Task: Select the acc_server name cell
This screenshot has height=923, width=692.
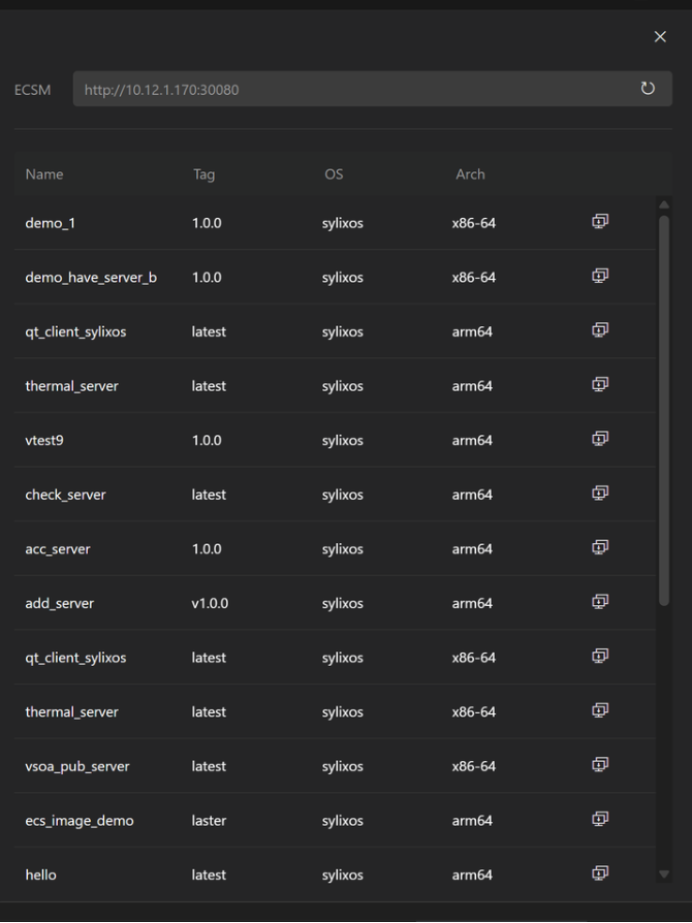Action: tap(58, 549)
